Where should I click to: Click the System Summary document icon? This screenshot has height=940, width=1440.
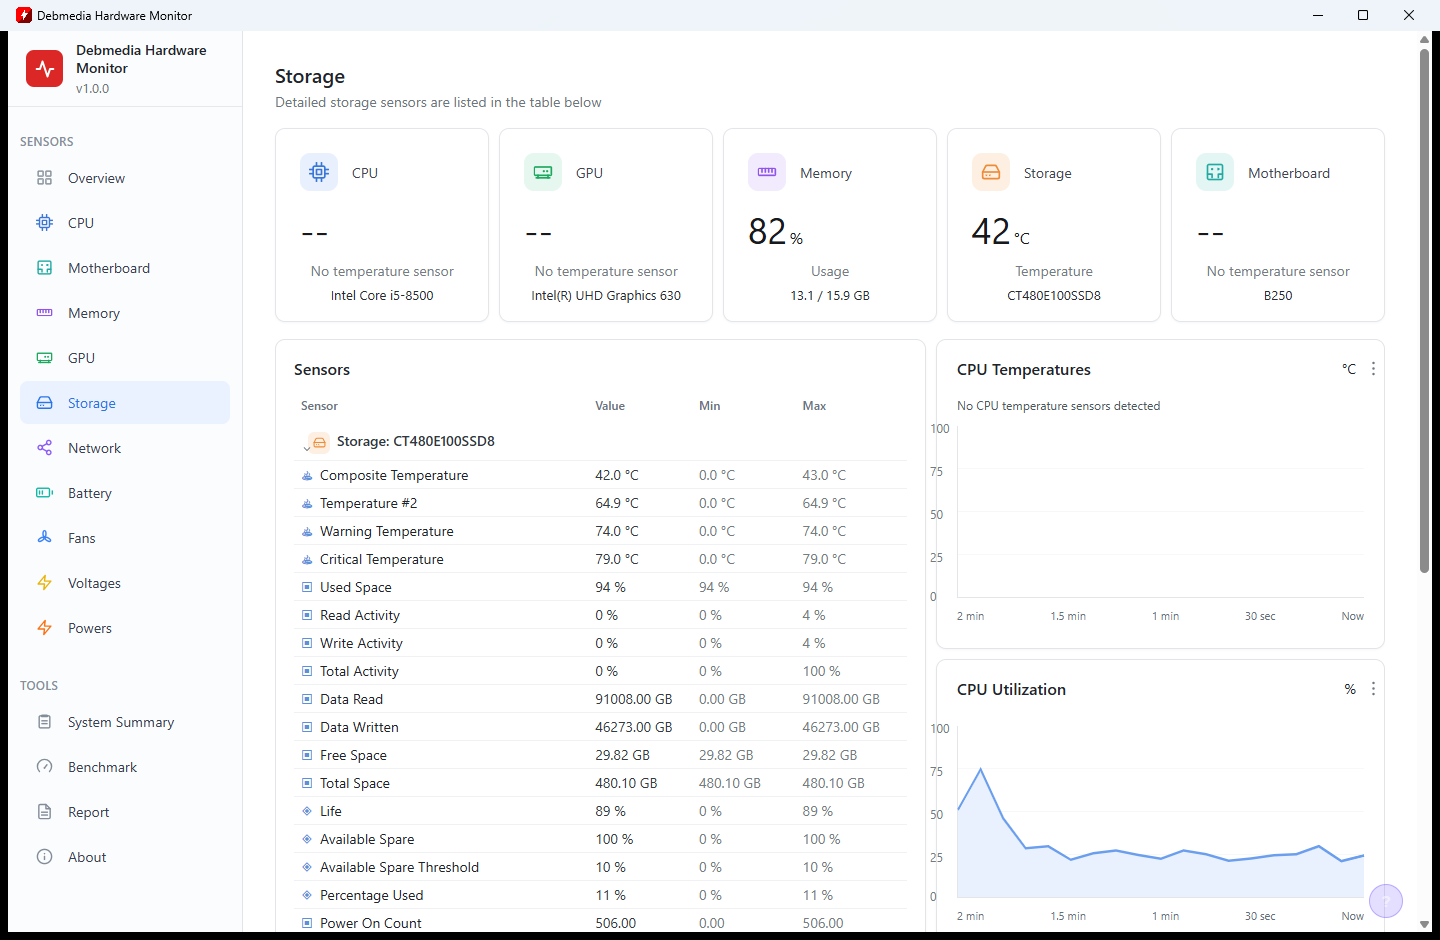(44, 722)
